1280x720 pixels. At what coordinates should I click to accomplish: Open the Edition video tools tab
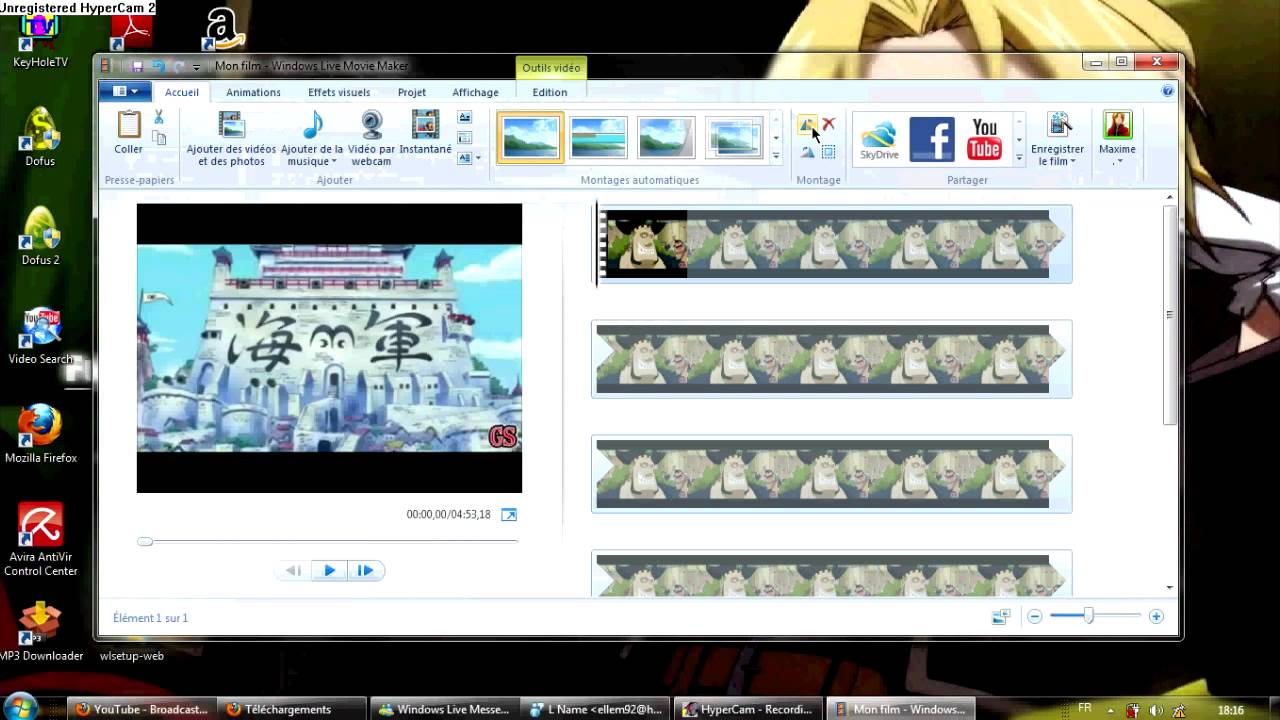click(x=550, y=92)
